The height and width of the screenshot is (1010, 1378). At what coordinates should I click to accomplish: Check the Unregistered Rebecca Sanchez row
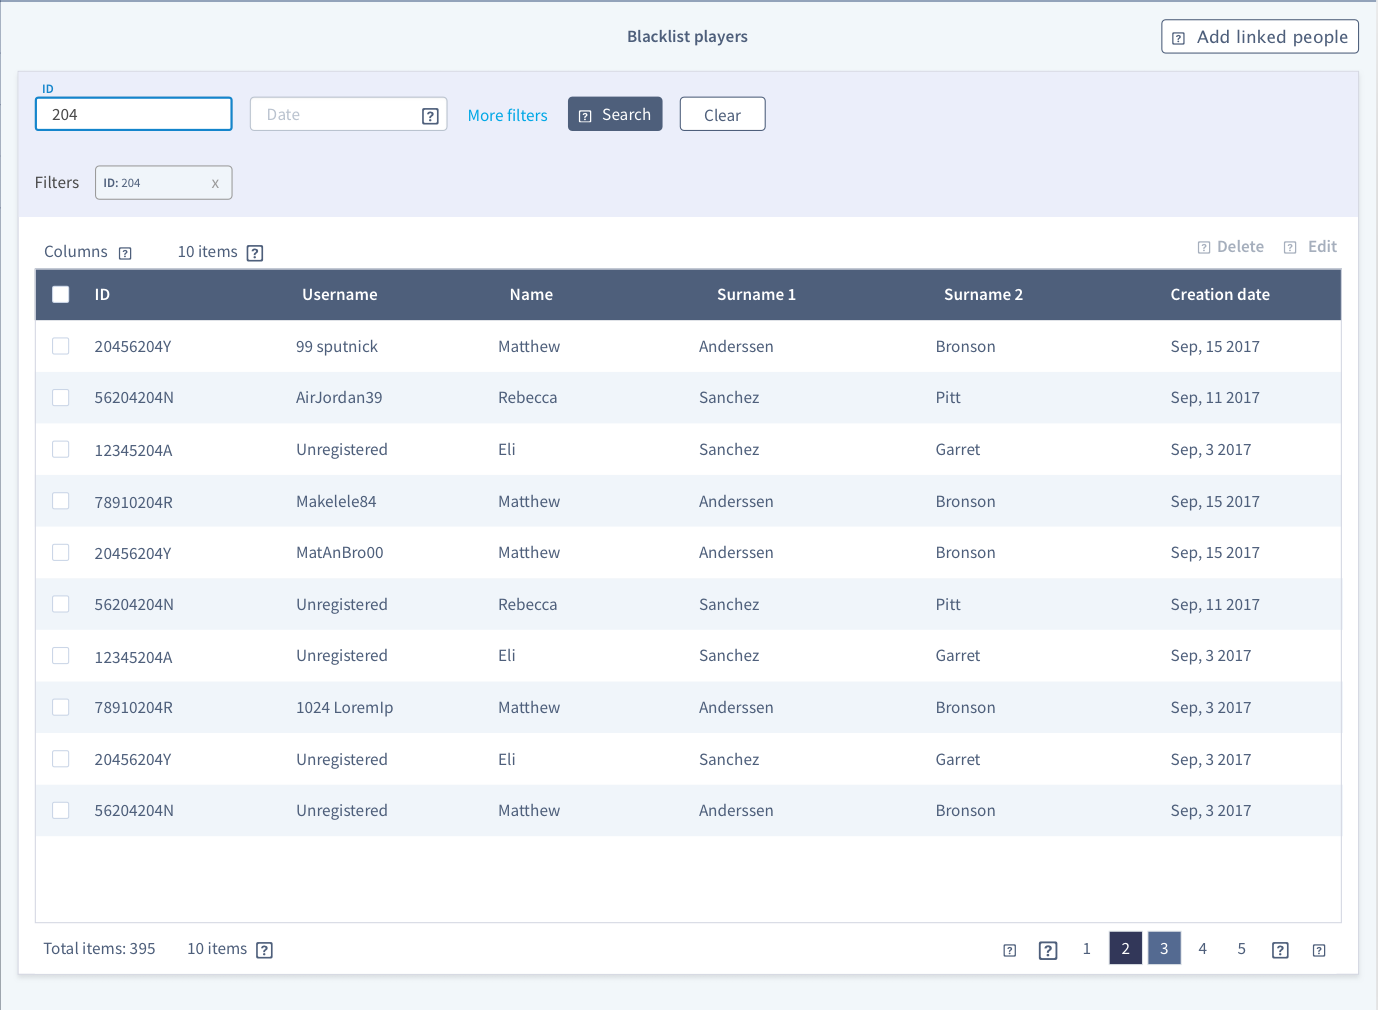point(61,604)
